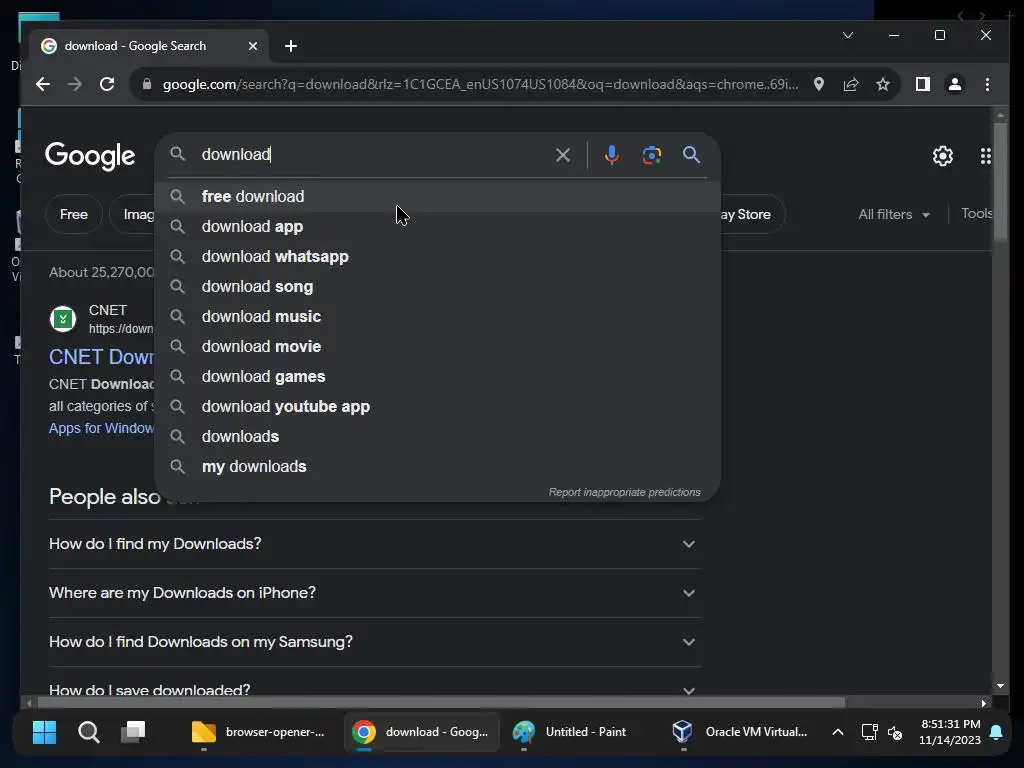Click Report inappropriate predictions link
1024x768 pixels.
pyautogui.click(x=624, y=492)
